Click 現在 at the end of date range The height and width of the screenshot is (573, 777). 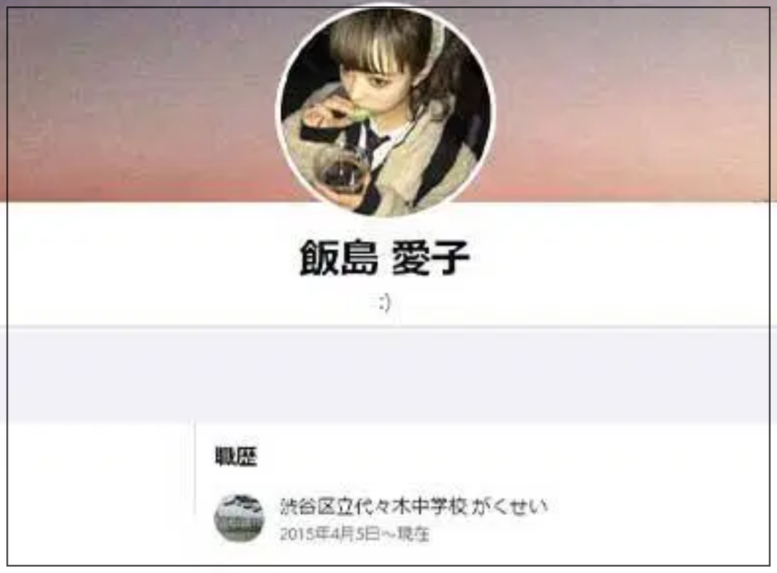tap(413, 534)
